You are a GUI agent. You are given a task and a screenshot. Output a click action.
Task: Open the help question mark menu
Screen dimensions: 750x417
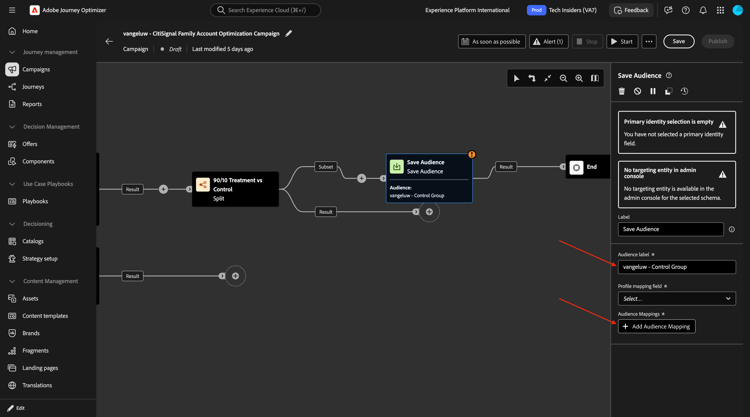click(x=686, y=10)
